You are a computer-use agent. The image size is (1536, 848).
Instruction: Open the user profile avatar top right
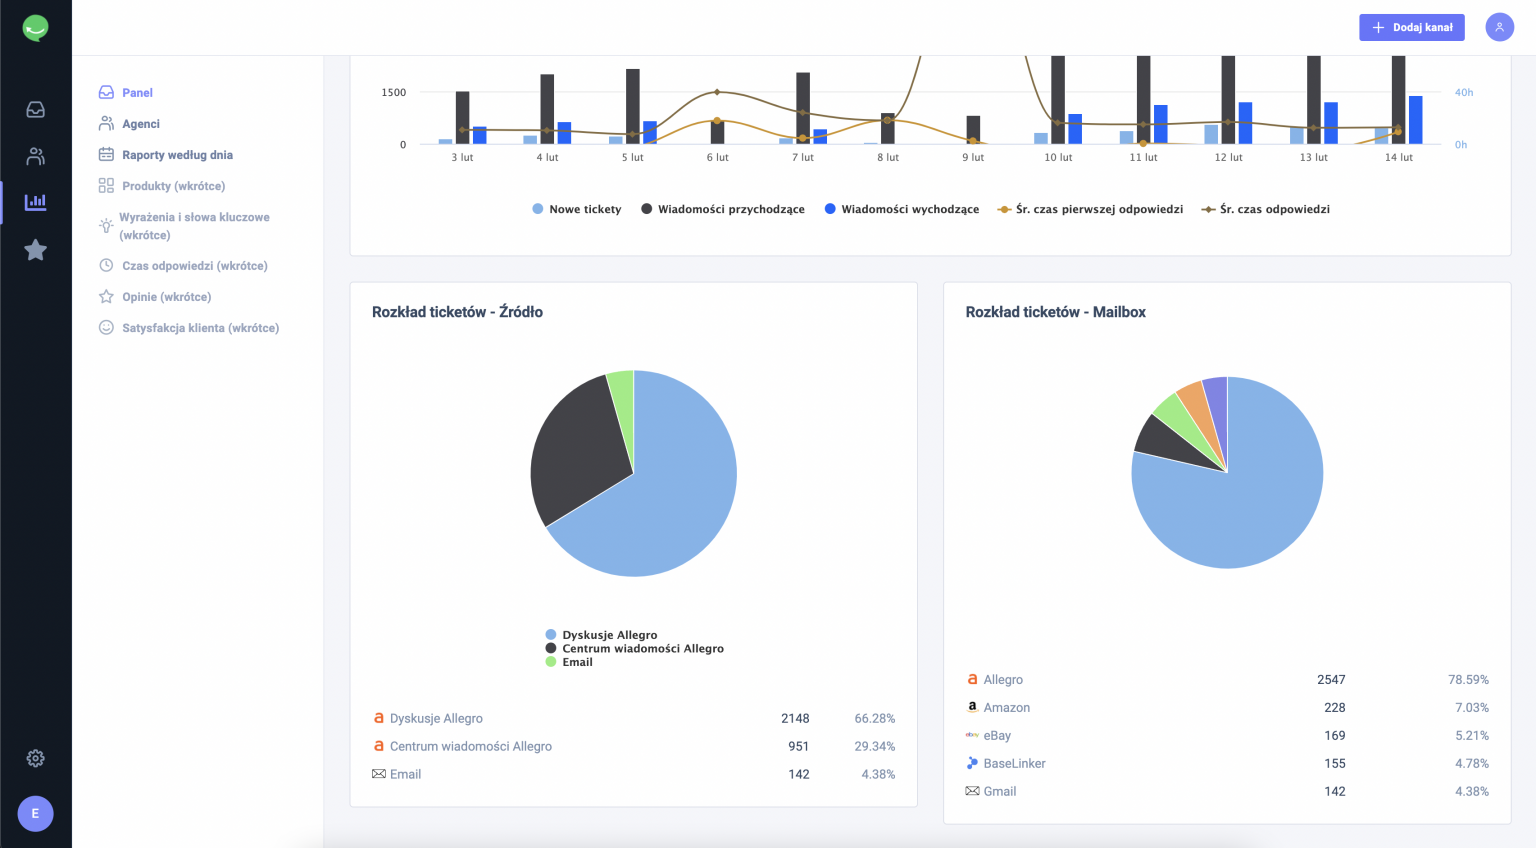[1499, 27]
